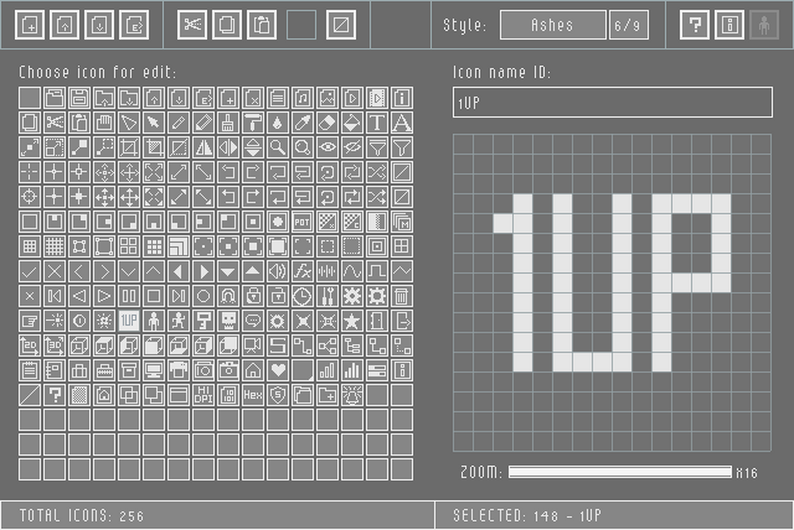Select the tools wrench and screwdriver icon

coord(327,296)
